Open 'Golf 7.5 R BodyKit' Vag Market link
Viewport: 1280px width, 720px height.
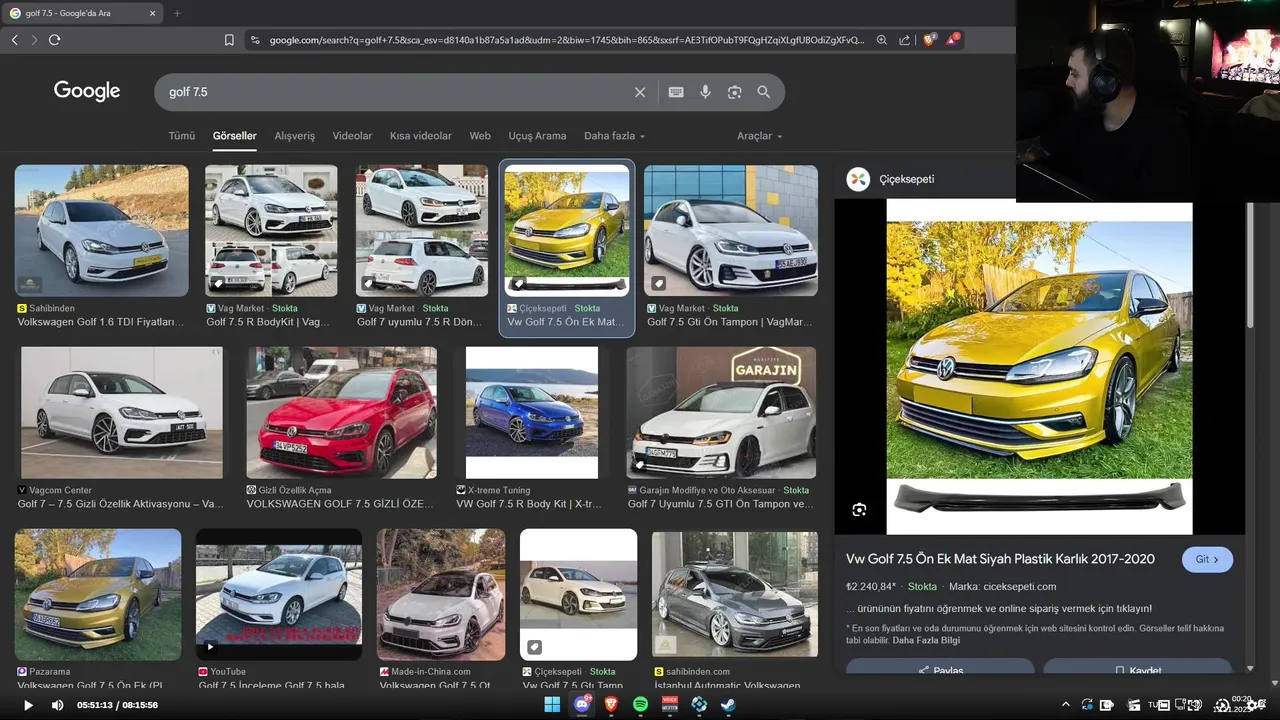point(268,322)
